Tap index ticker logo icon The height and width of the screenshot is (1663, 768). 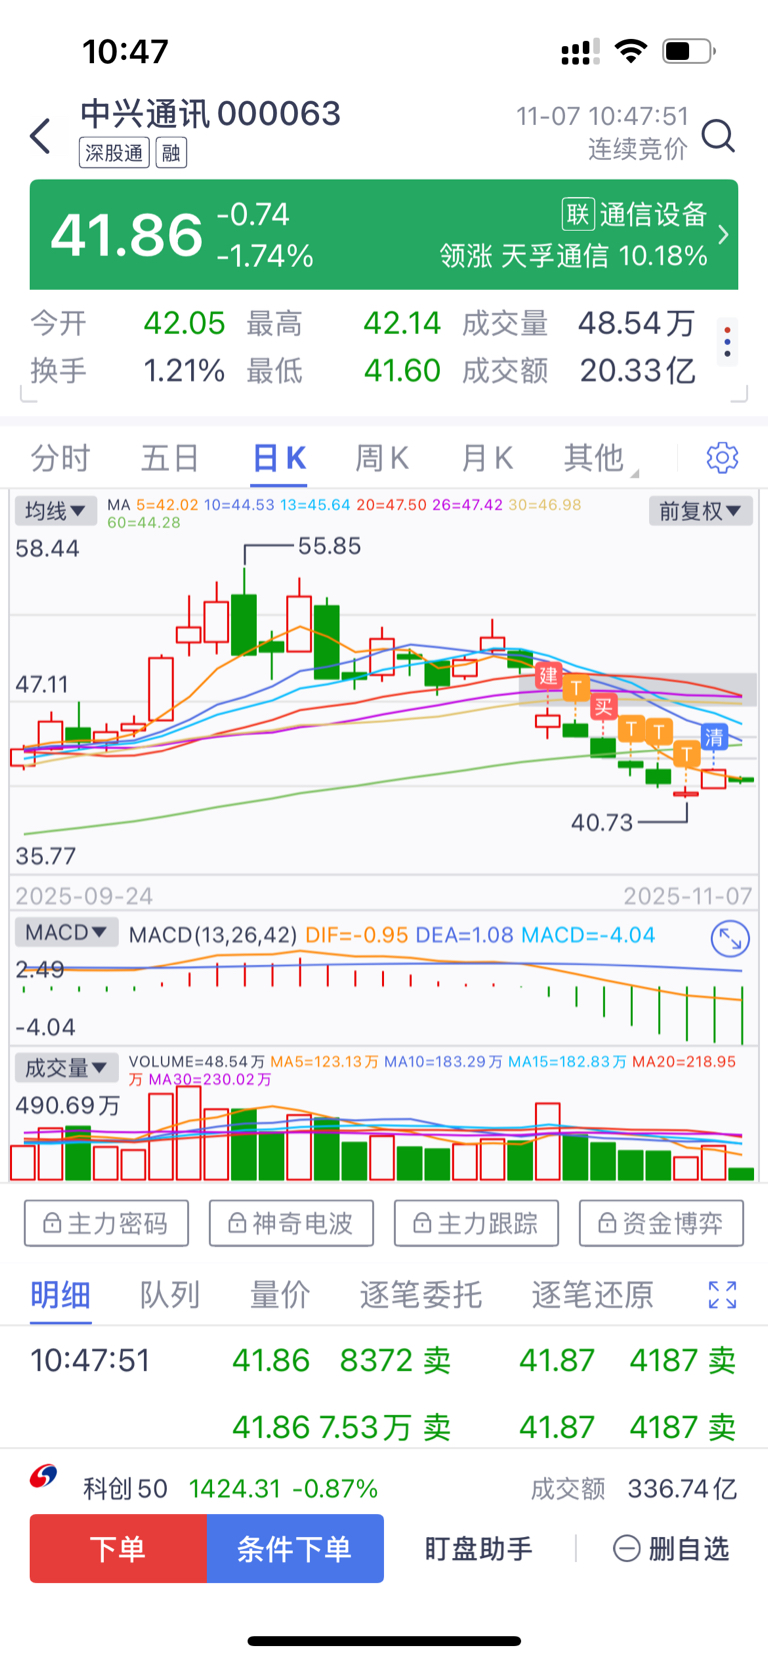[43, 1477]
